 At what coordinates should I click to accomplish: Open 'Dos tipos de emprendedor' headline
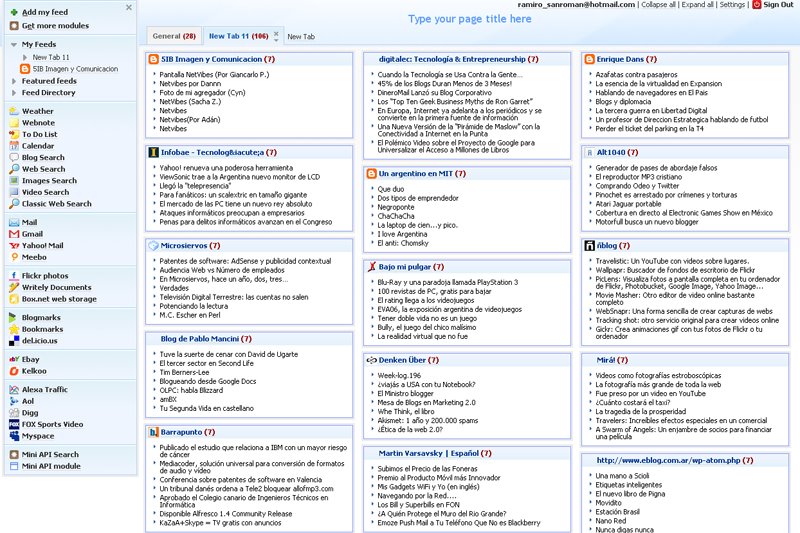(x=418, y=198)
